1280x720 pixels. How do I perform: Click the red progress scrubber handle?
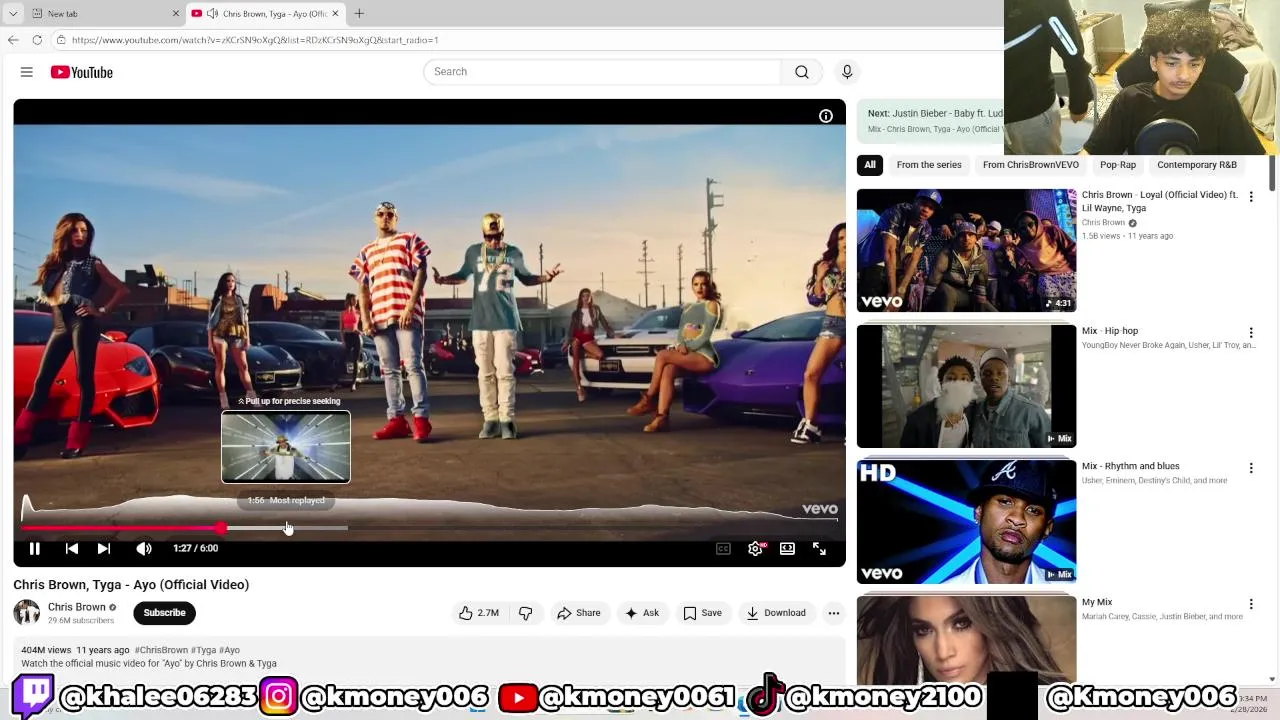click(220, 527)
